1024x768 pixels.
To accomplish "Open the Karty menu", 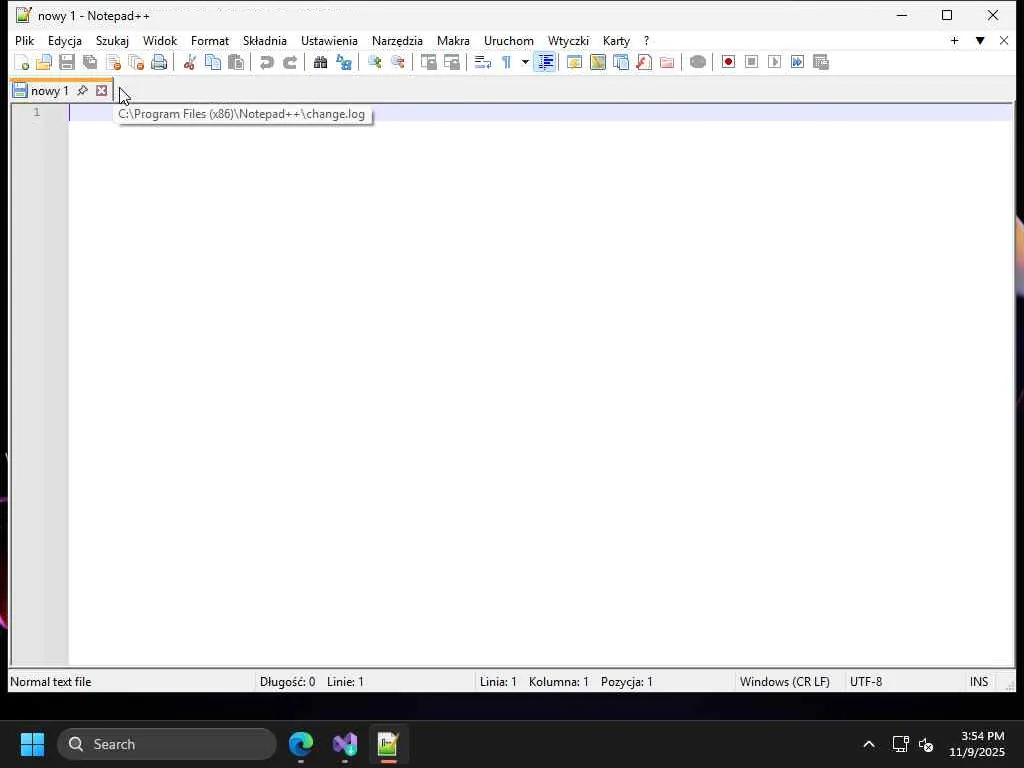I will click(x=616, y=40).
